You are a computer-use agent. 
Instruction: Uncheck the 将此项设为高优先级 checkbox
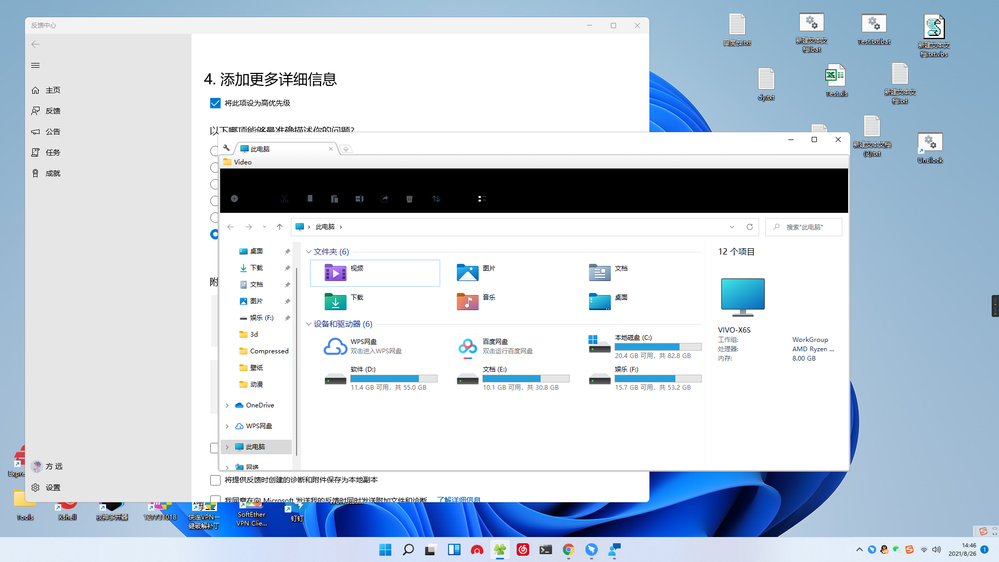click(x=215, y=103)
